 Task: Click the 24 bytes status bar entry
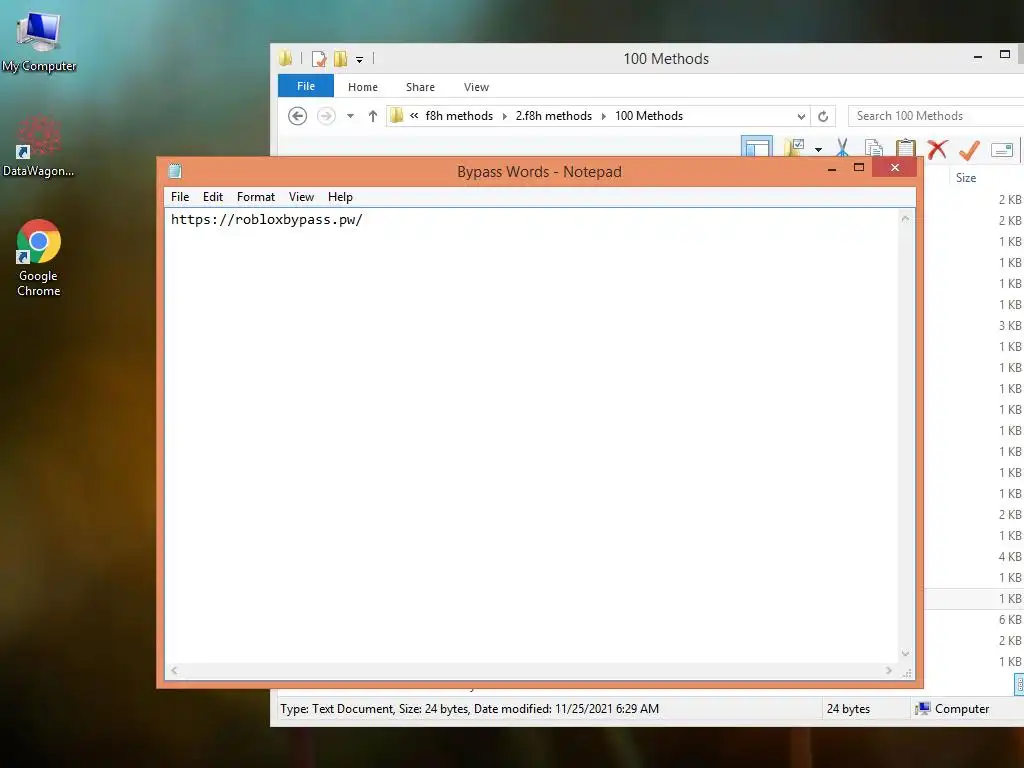[x=848, y=709]
